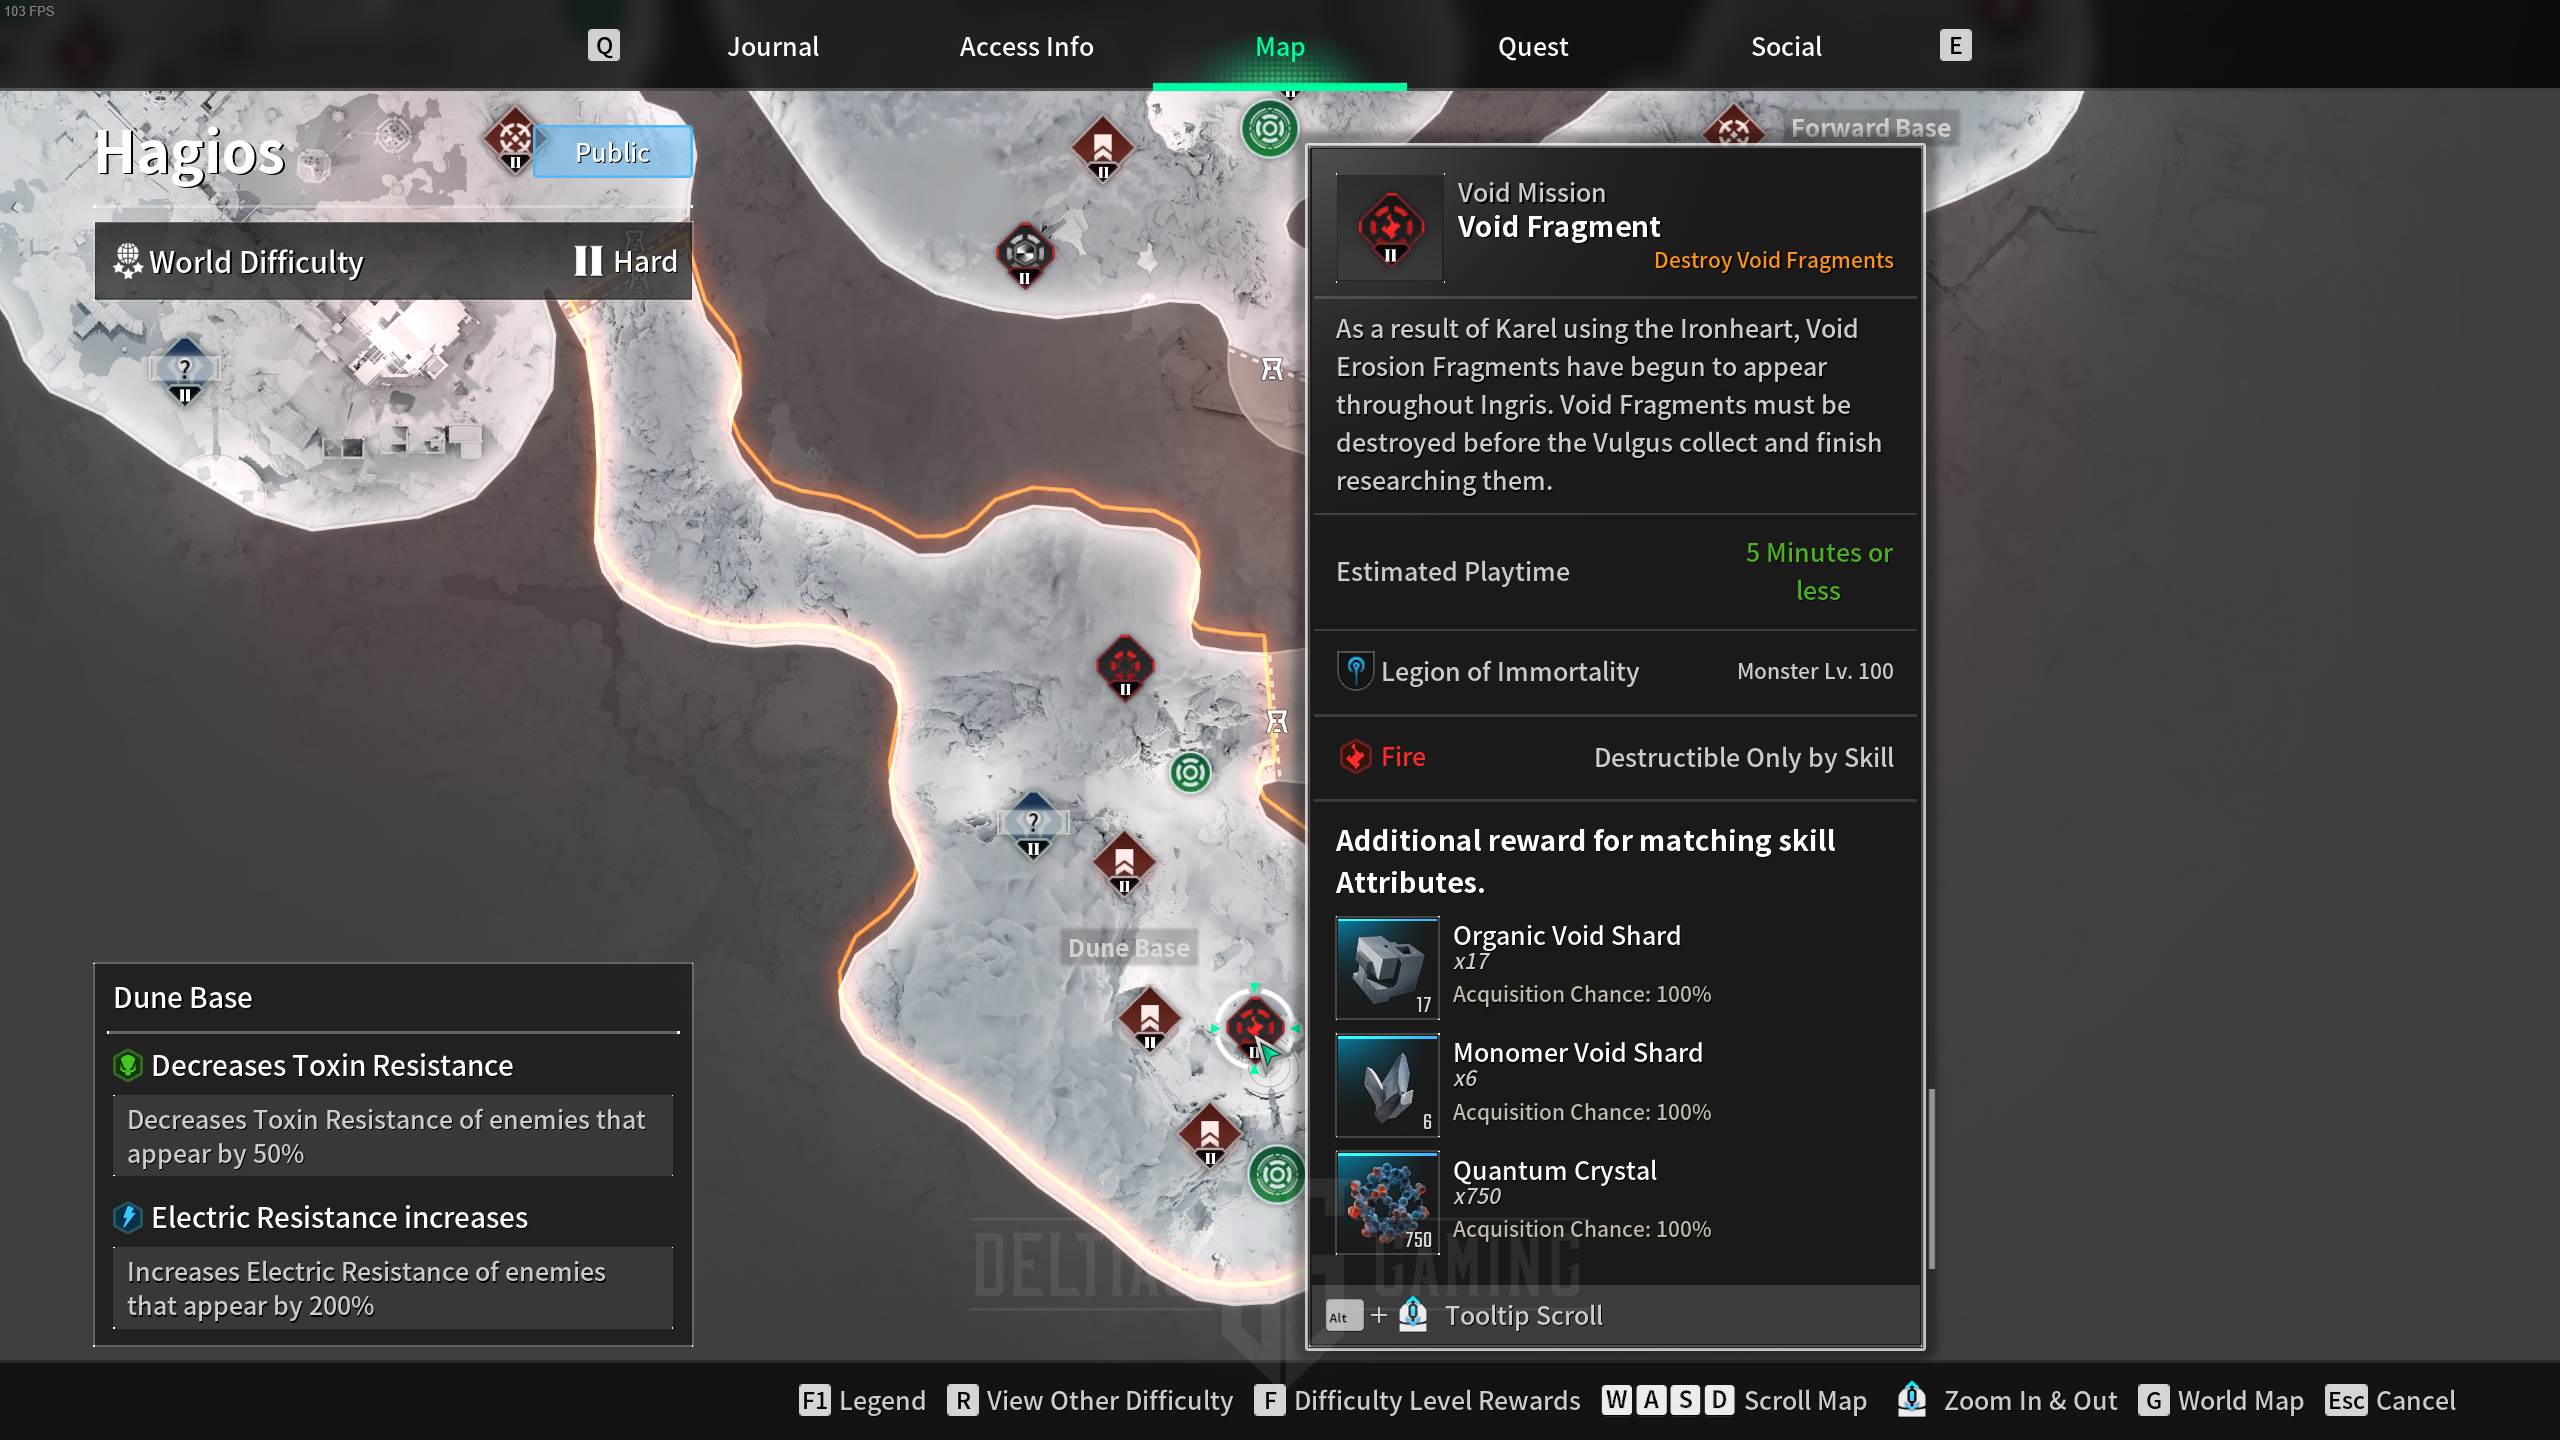Click the World Difficulty settings icon

click(127, 260)
